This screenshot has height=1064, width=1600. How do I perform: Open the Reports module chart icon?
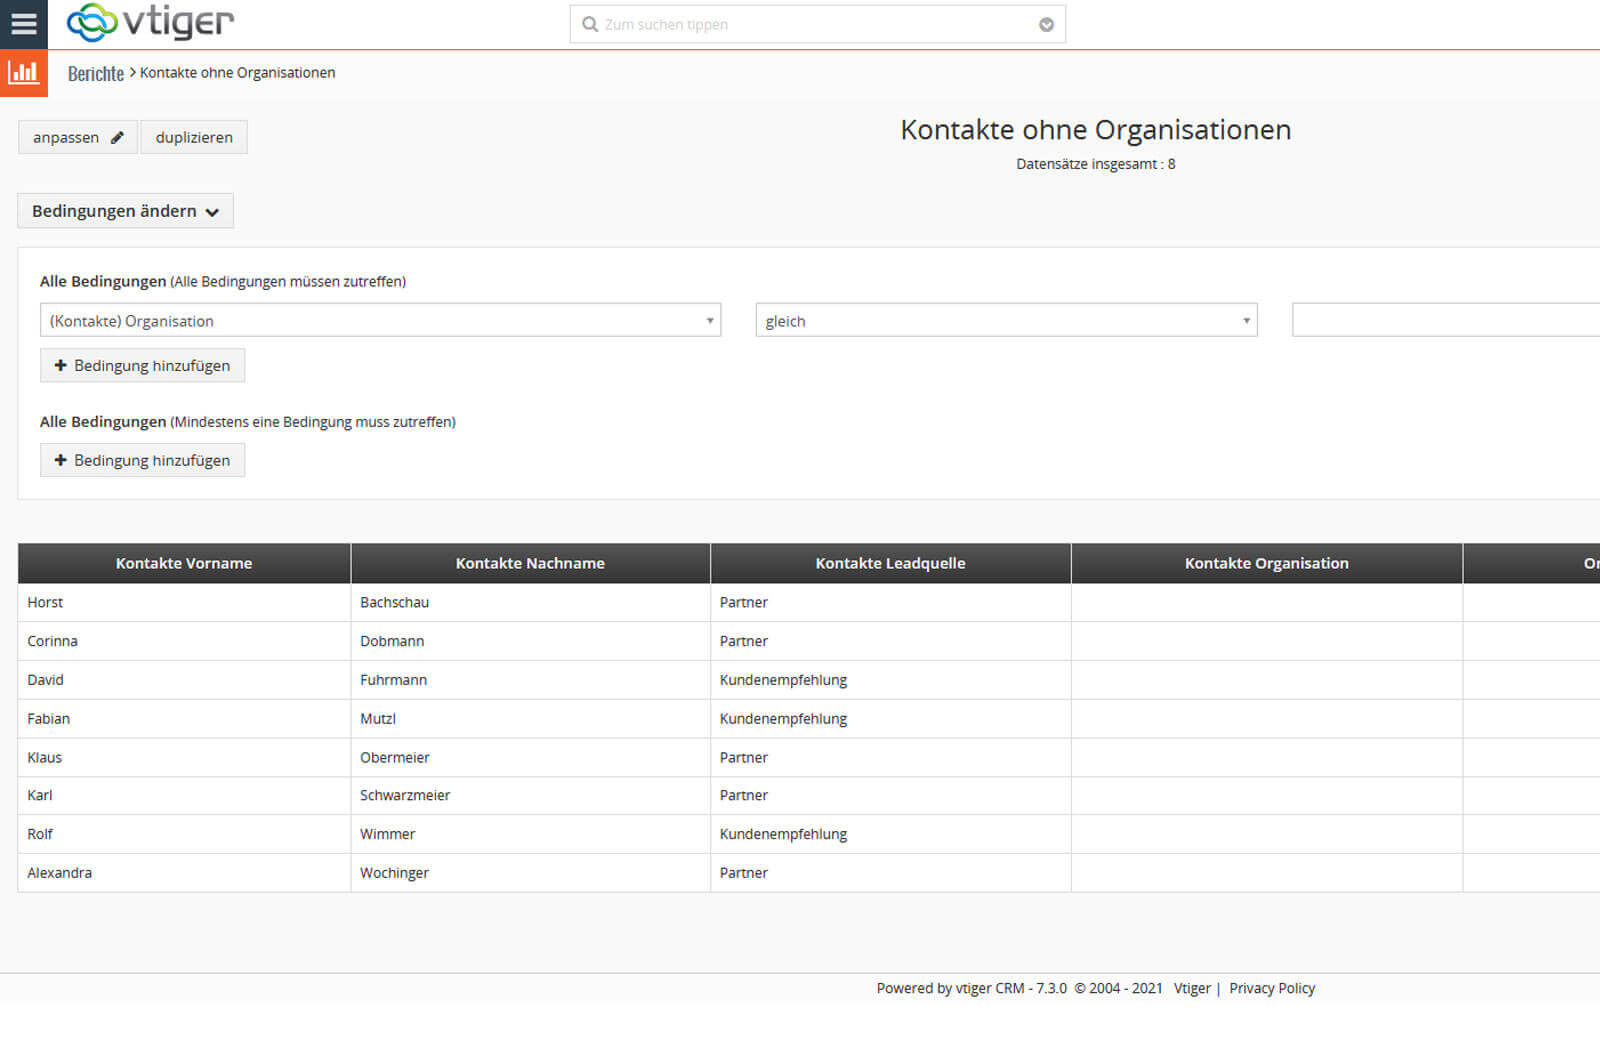(x=23, y=73)
